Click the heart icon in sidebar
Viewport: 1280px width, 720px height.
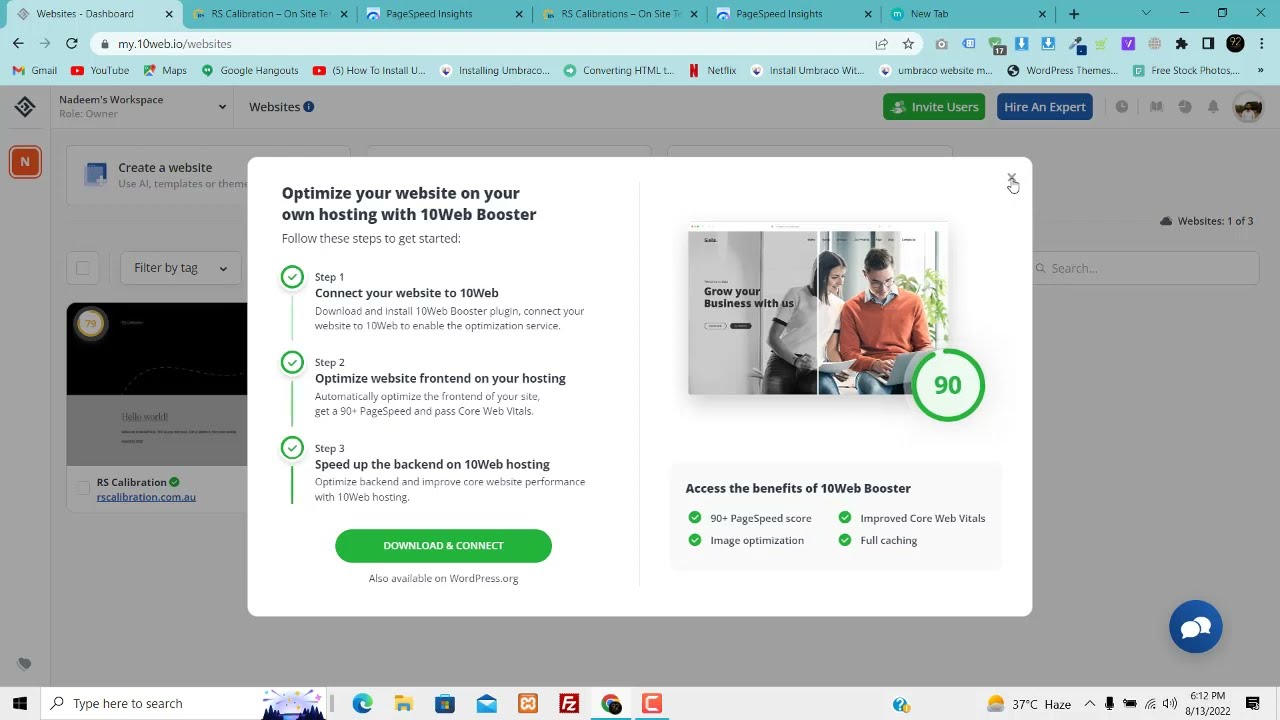(25, 664)
